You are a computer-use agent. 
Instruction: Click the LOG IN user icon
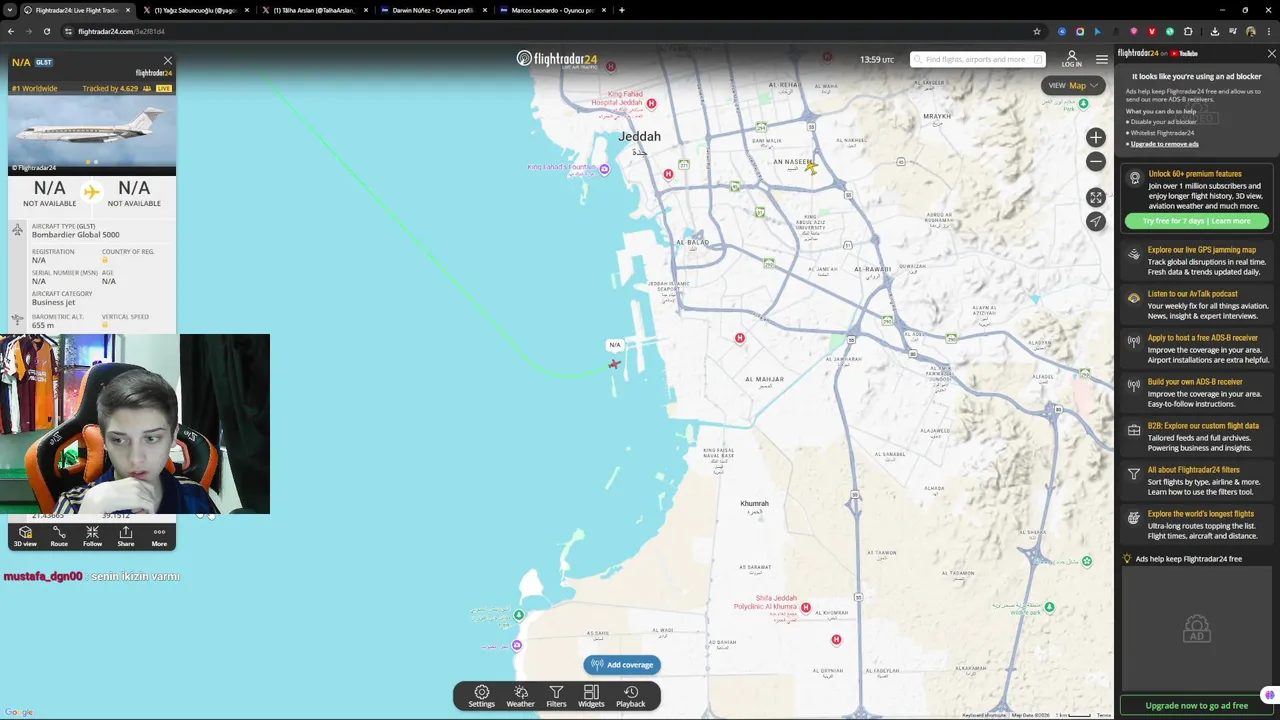1072,59
